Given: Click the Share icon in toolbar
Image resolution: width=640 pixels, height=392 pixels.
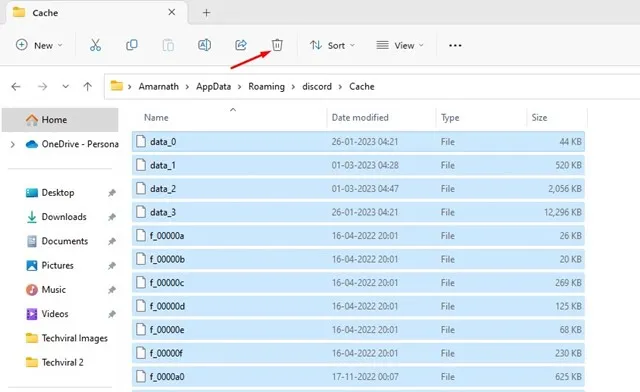Looking at the screenshot, I should [241, 45].
